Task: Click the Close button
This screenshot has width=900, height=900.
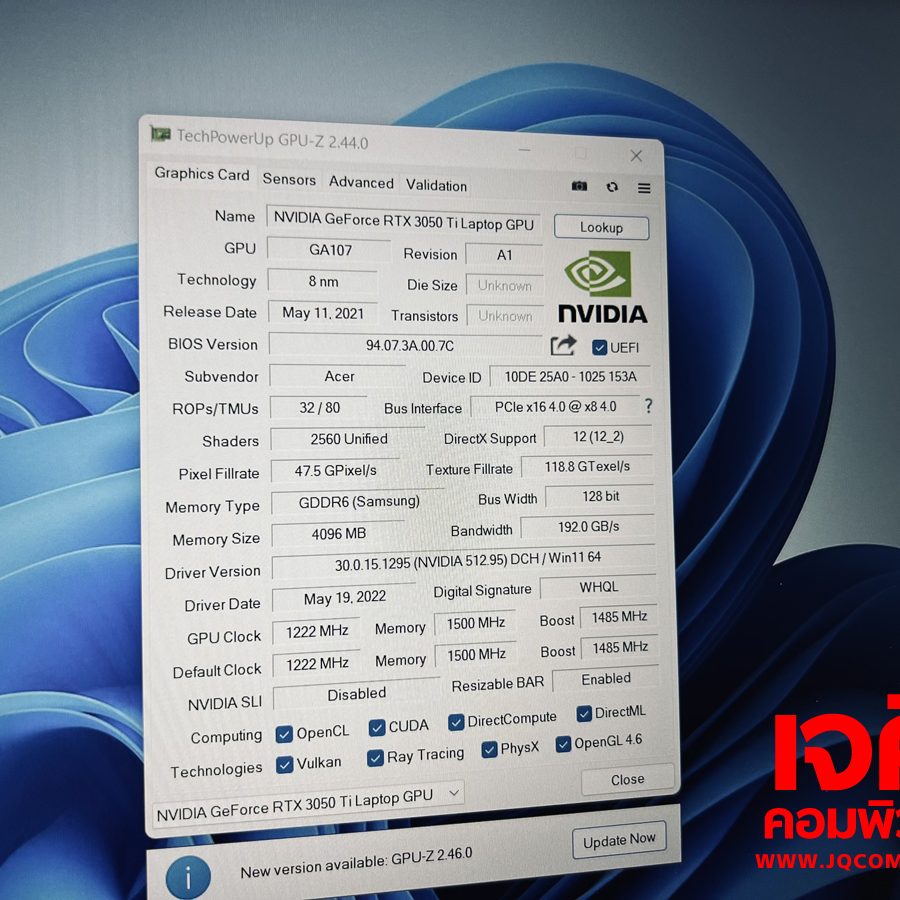Action: point(627,779)
